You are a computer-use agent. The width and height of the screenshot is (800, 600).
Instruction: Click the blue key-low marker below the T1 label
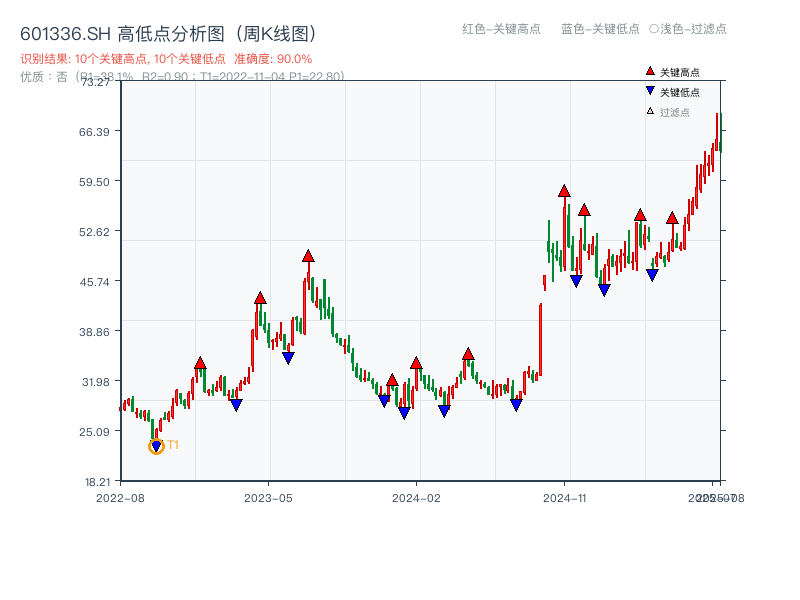156,445
